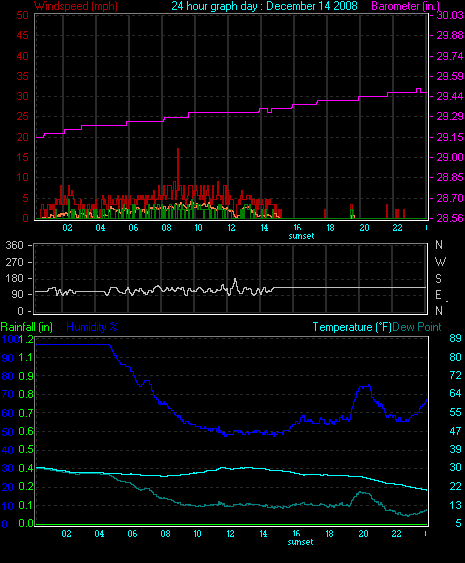
Task: Click the 50 mph windspeed scale label
Action: click(22, 15)
